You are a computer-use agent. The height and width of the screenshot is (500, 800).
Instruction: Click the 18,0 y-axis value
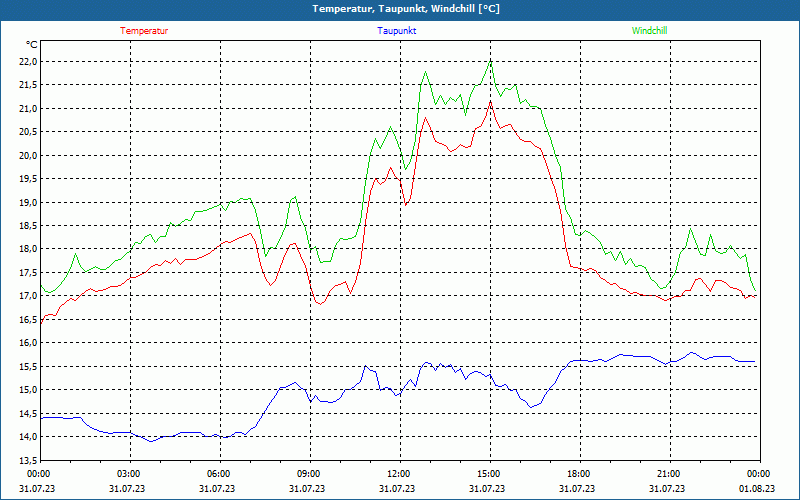point(29,249)
